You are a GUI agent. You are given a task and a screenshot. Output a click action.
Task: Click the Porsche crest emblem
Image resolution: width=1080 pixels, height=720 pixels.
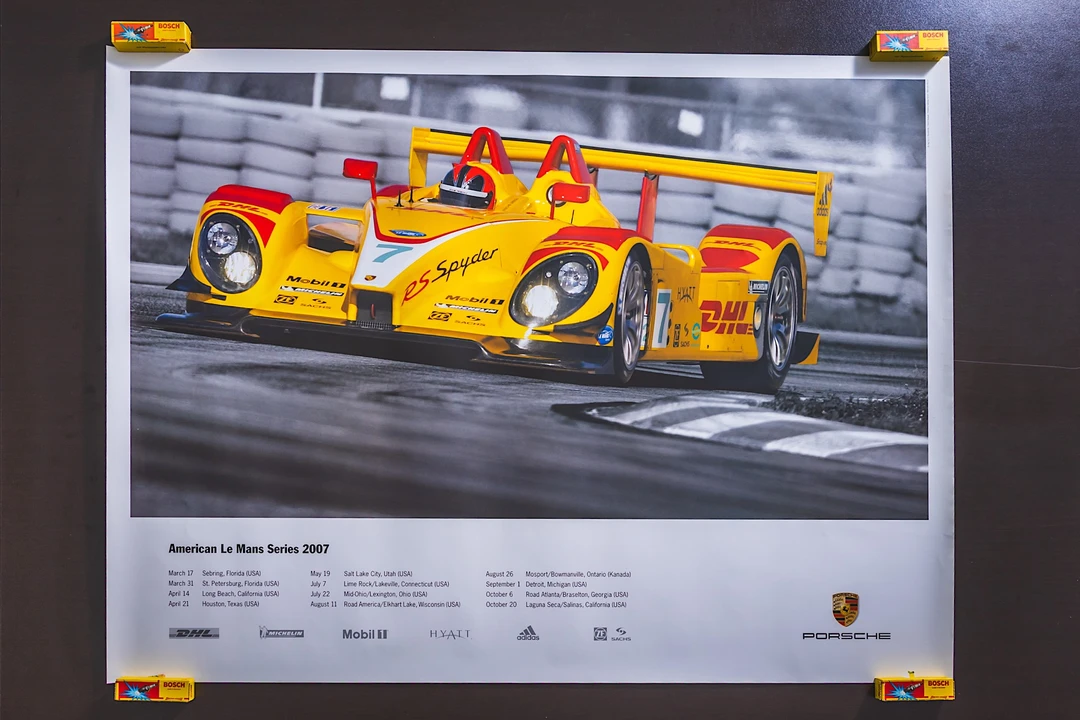[x=845, y=608]
